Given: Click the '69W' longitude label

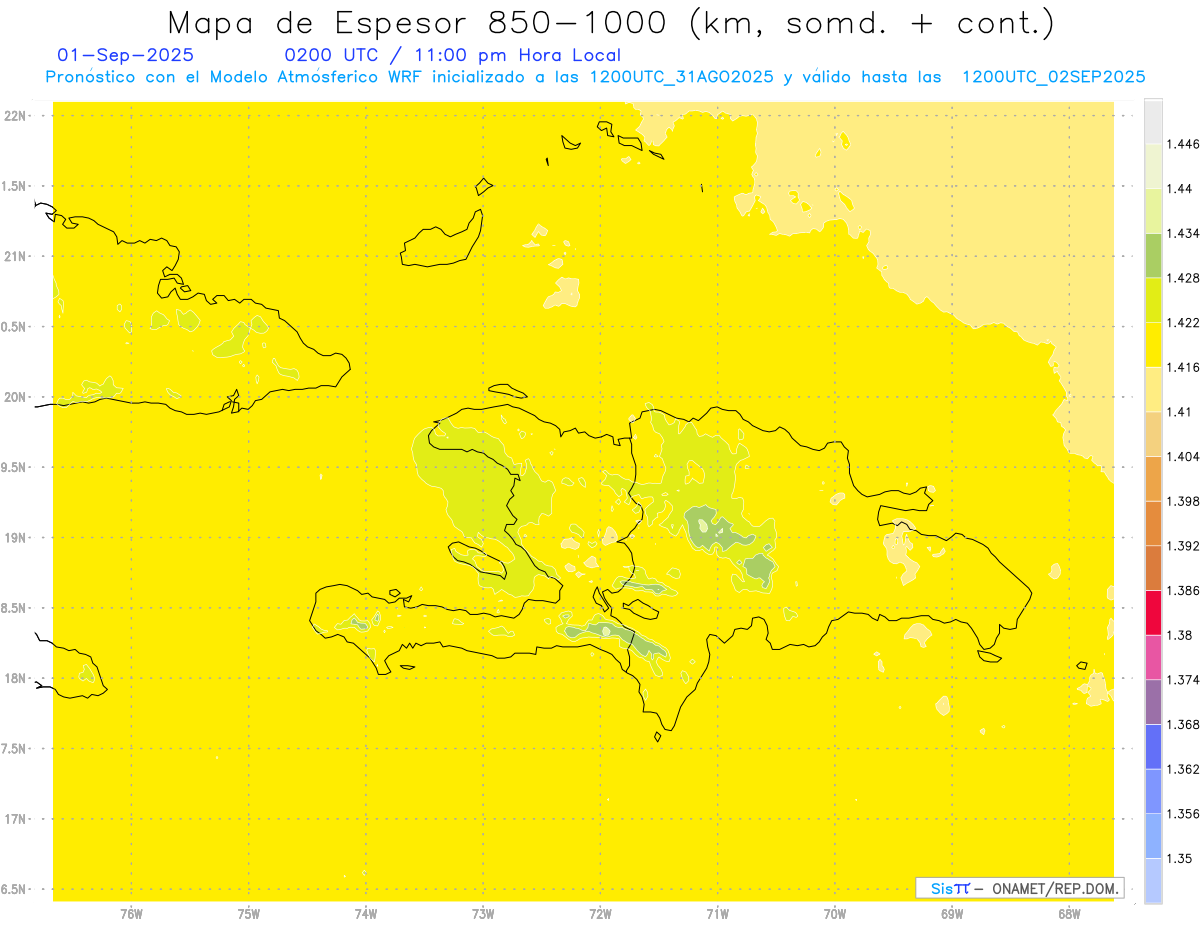Looking at the screenshot, I should point(952,913).
